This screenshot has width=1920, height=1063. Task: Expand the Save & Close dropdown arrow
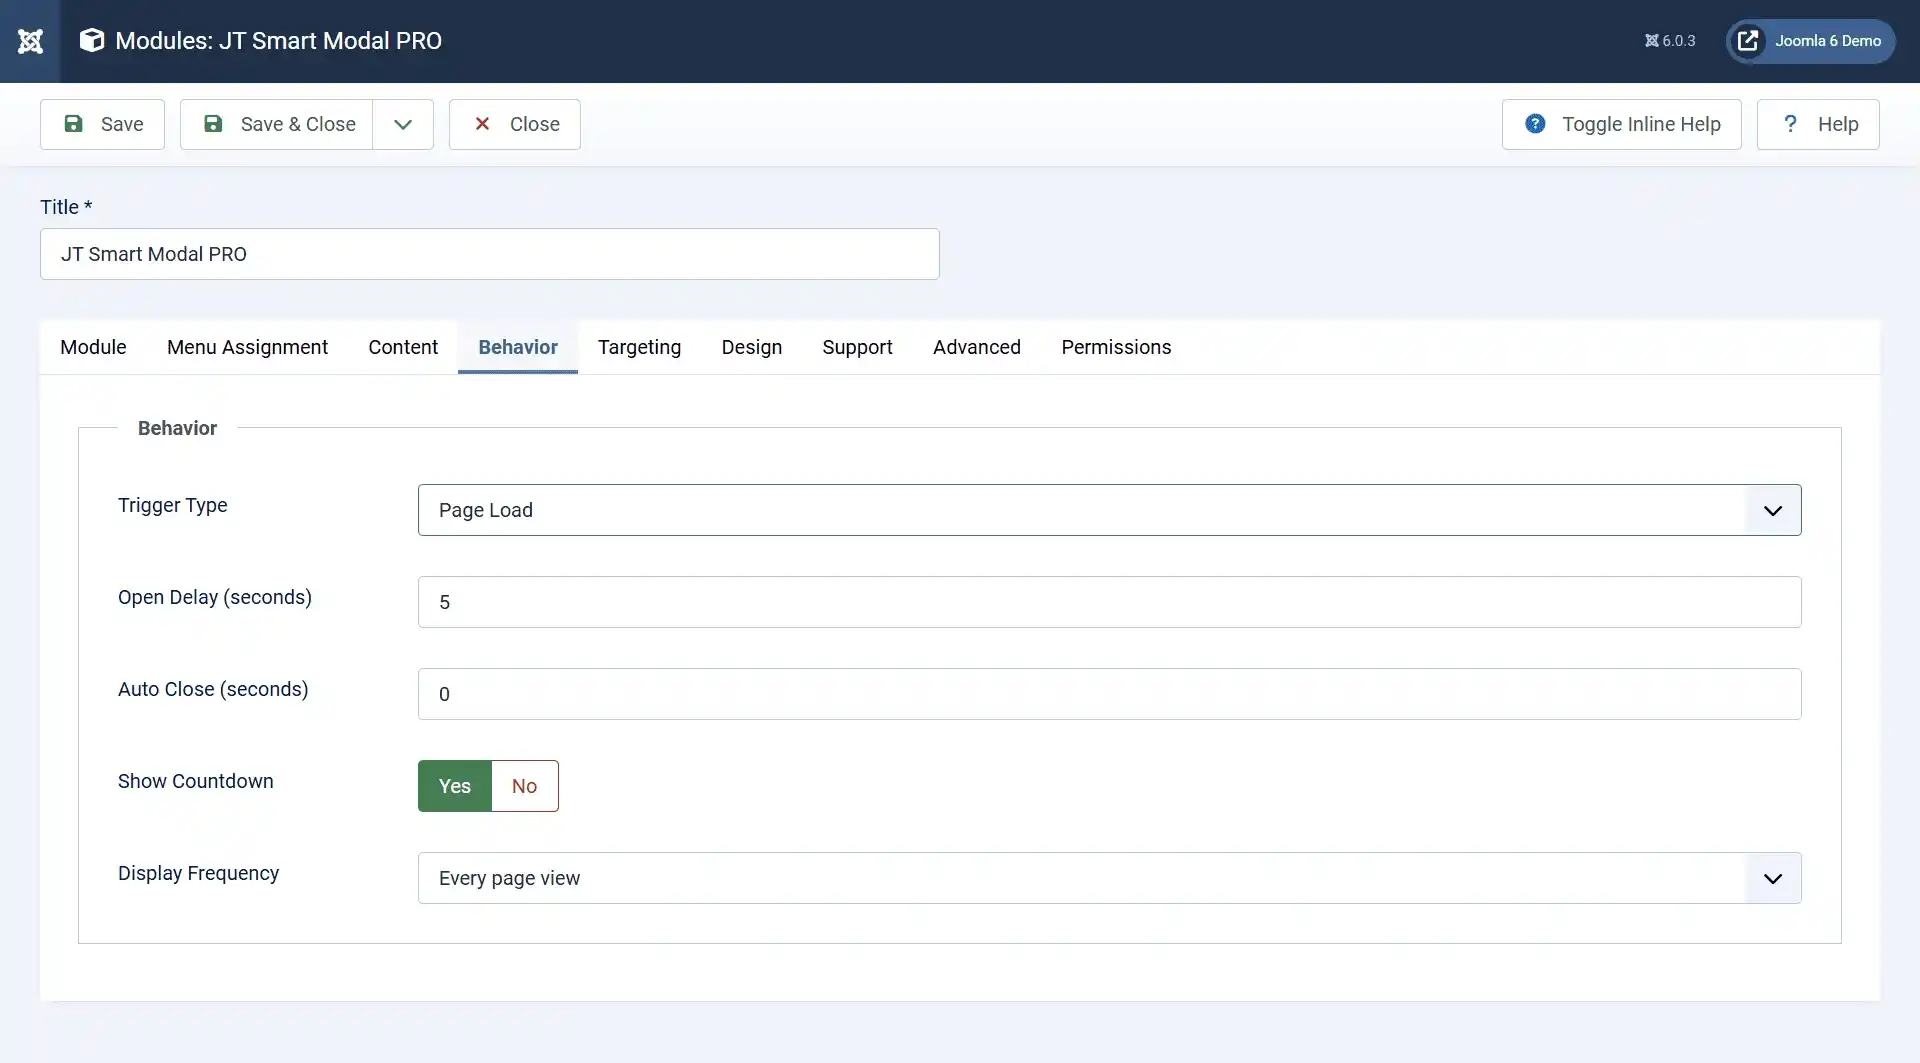(x=403, y=124)
